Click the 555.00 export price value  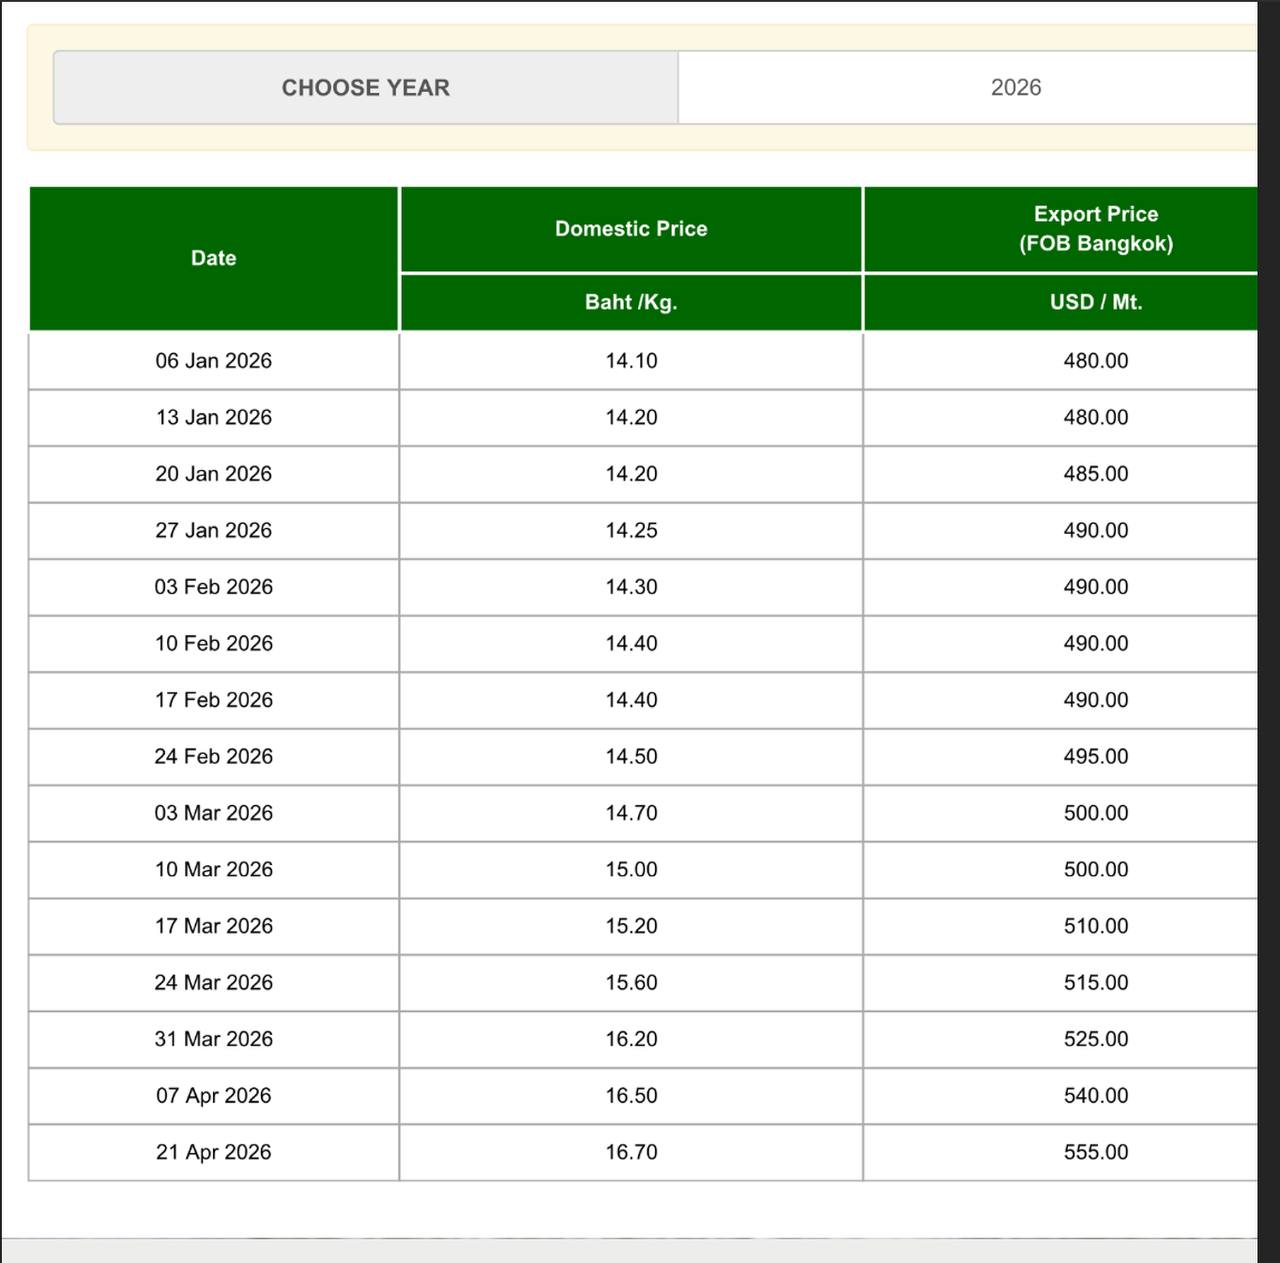pos(1095,1152)
